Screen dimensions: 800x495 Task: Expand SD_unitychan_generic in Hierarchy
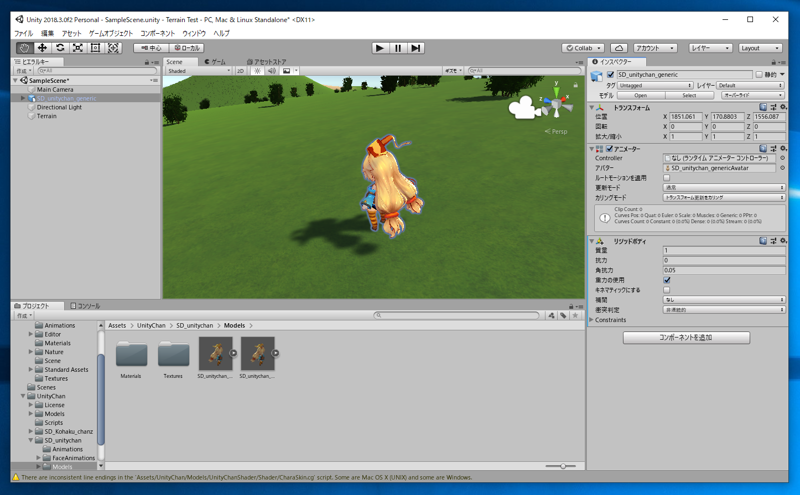coord(23,98)
